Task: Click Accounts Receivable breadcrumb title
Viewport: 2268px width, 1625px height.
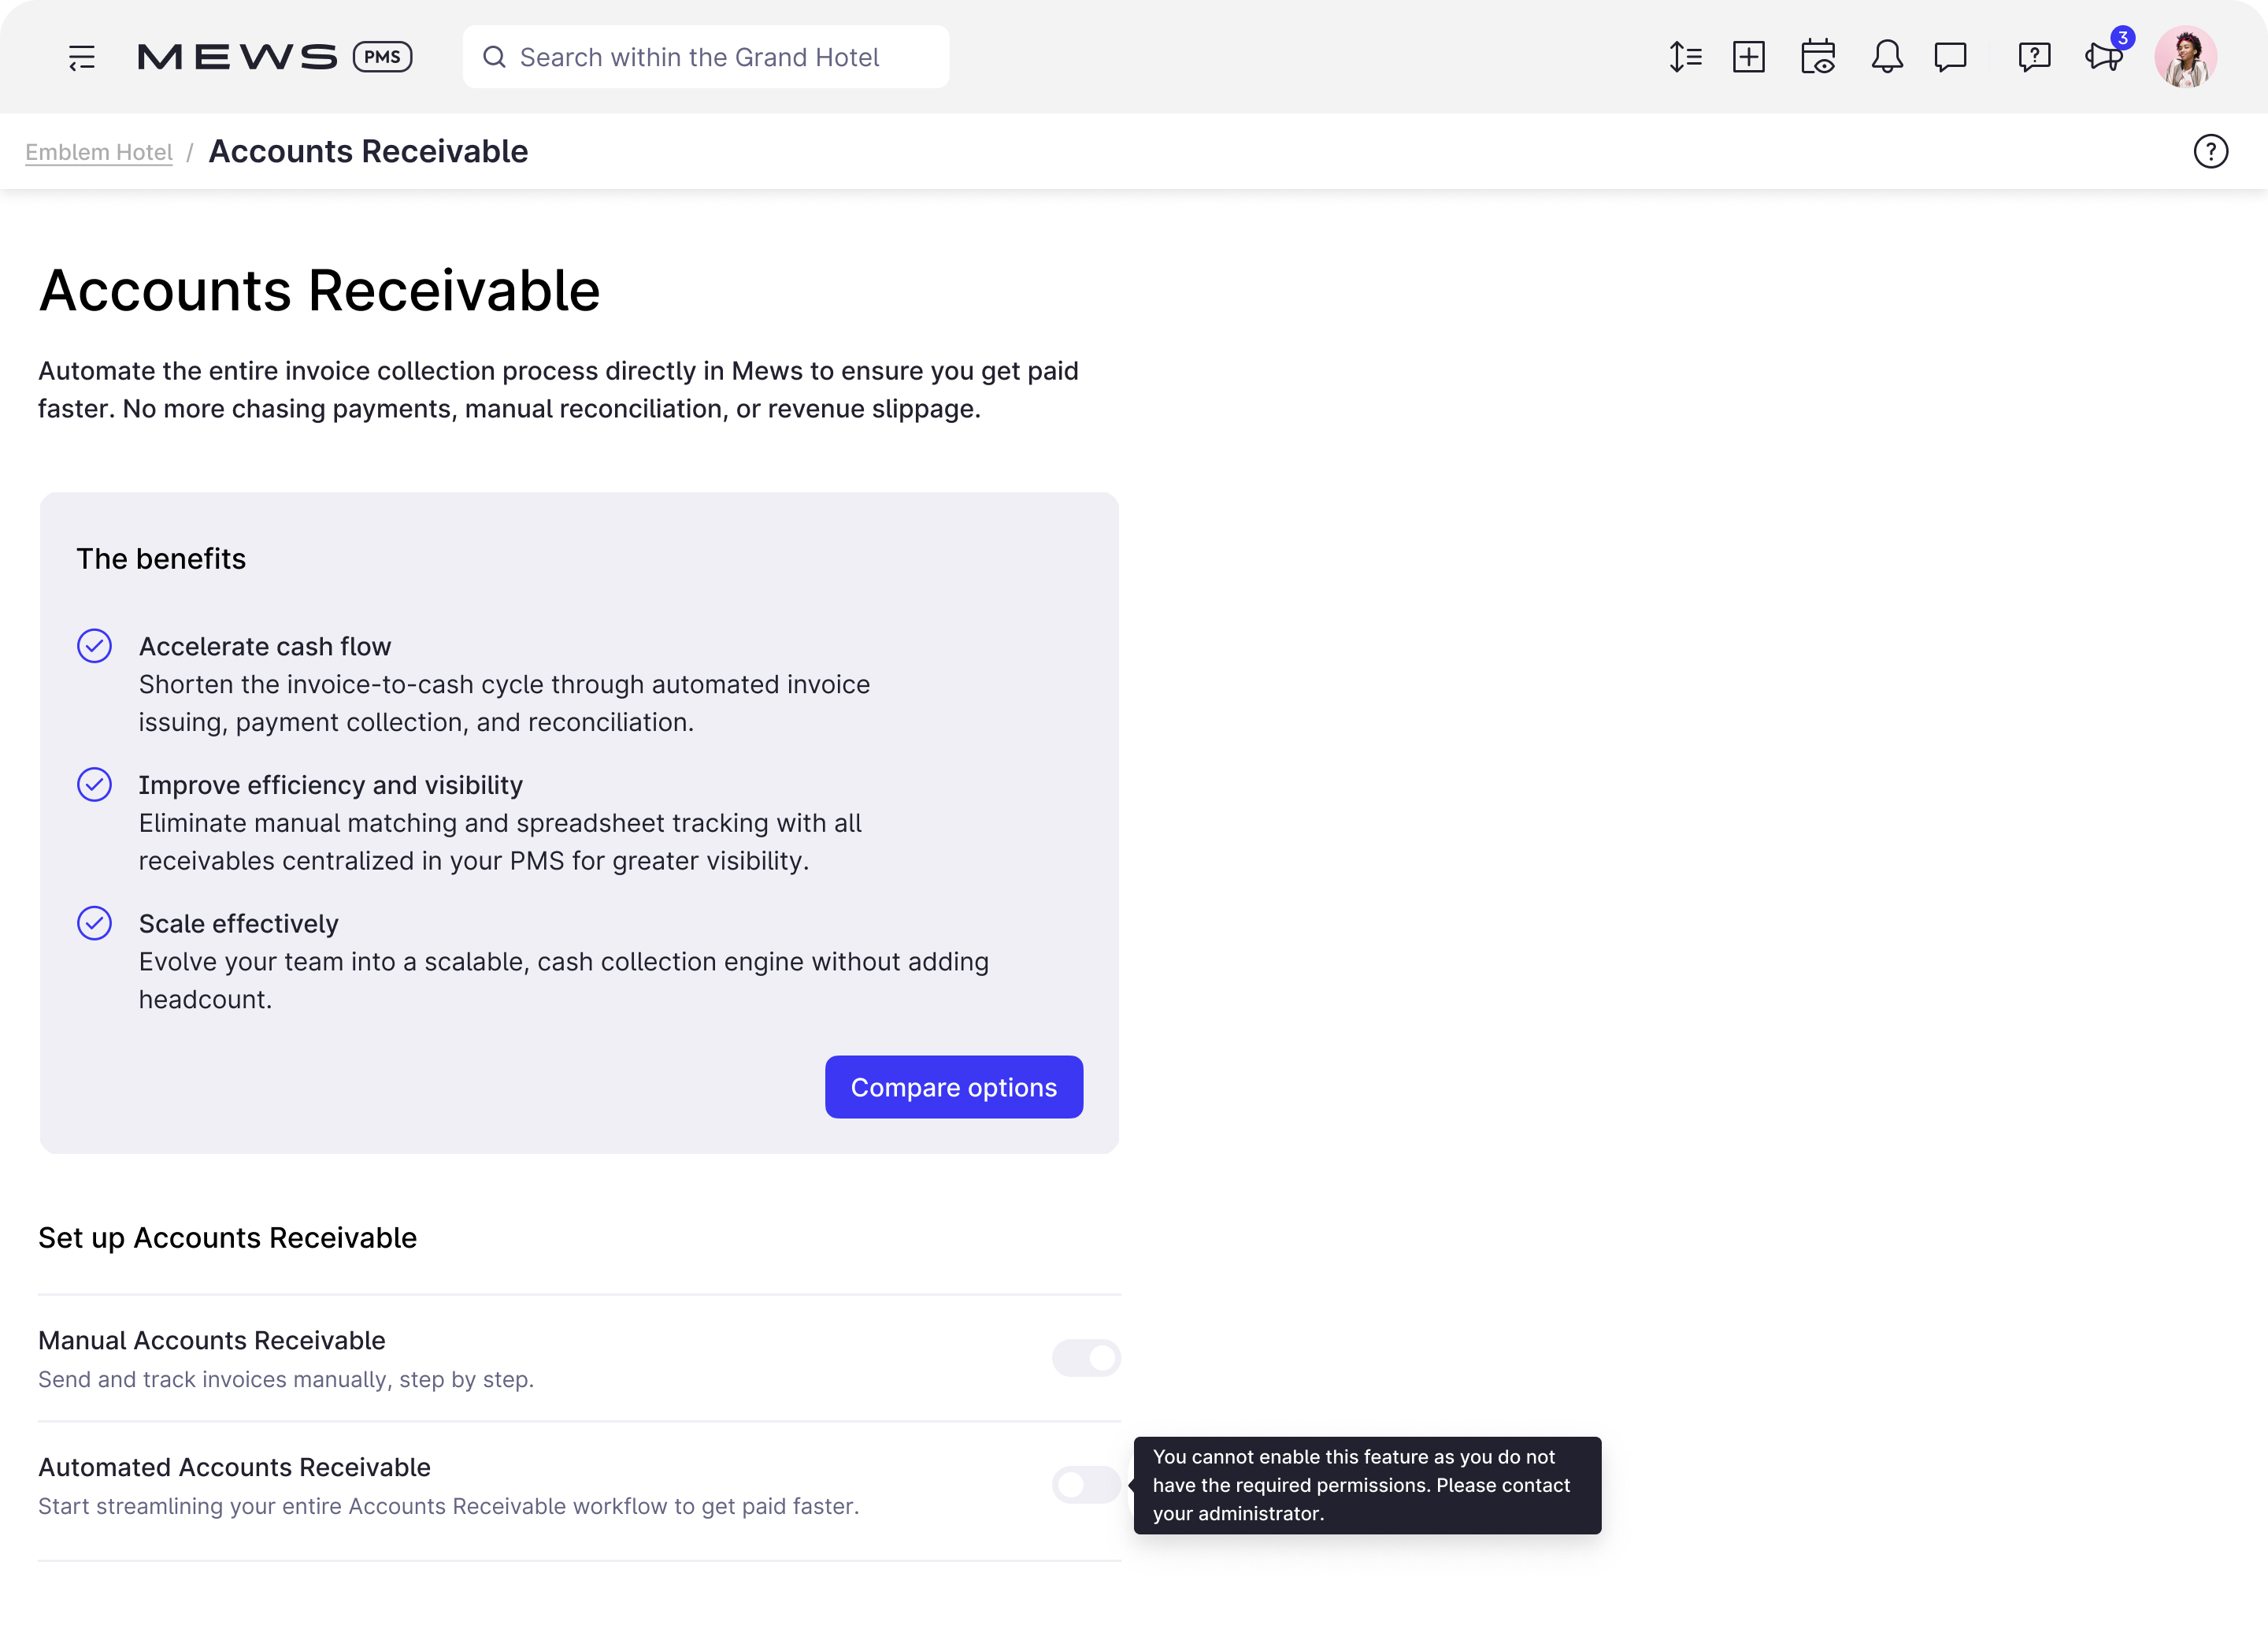Action: click(x=368, y=152)
